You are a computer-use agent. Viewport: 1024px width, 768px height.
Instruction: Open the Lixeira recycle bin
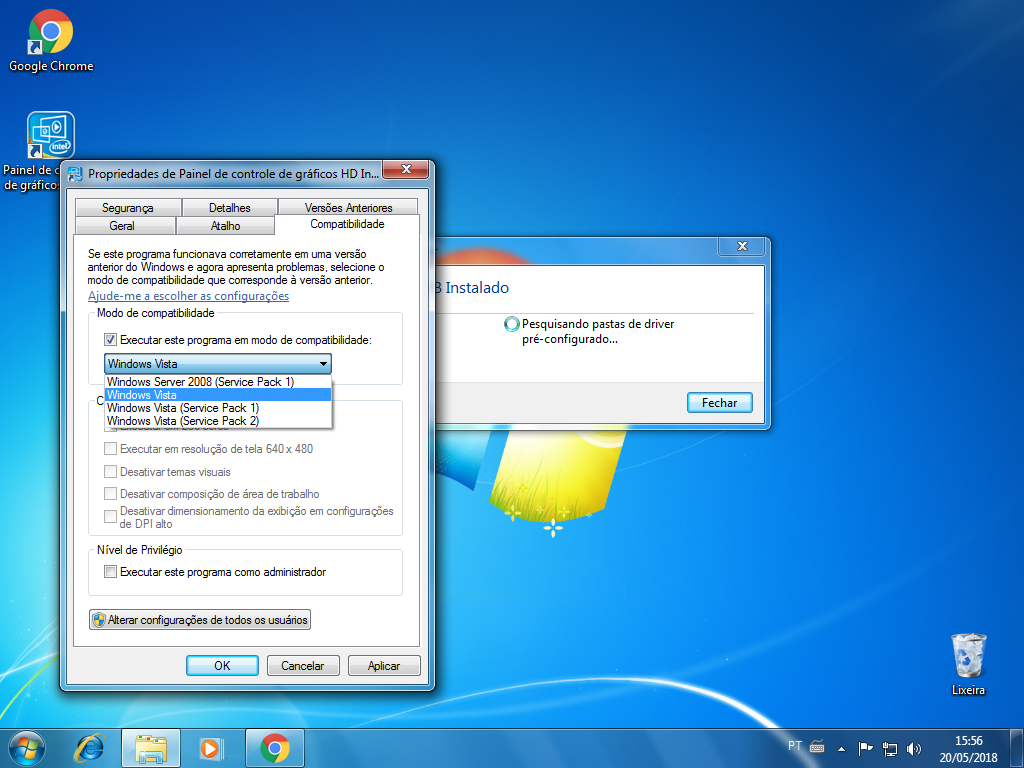pos(968,664)
